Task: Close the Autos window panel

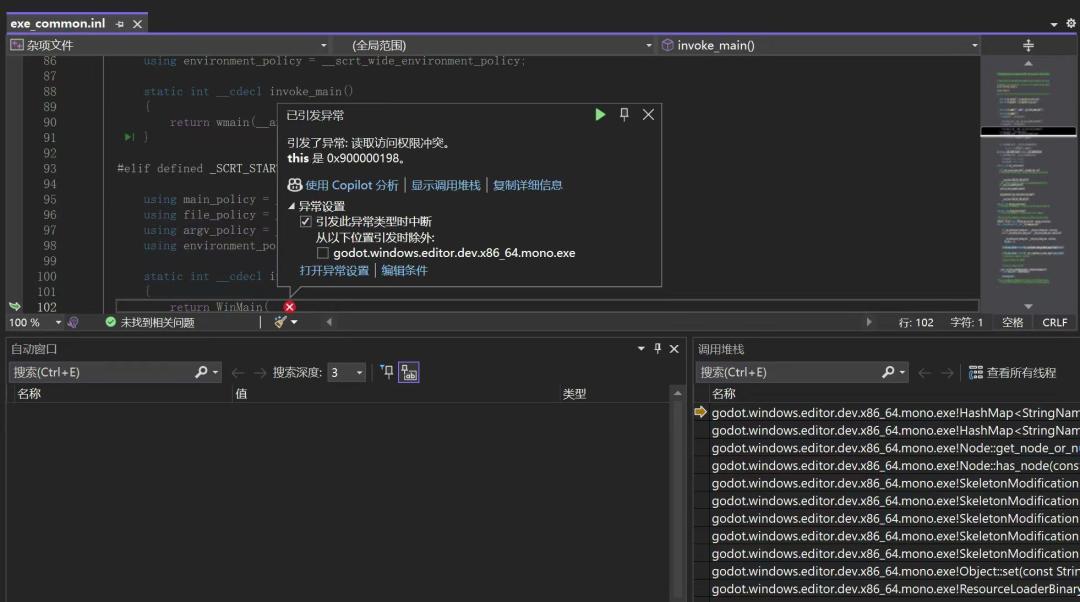Action: 674,349
